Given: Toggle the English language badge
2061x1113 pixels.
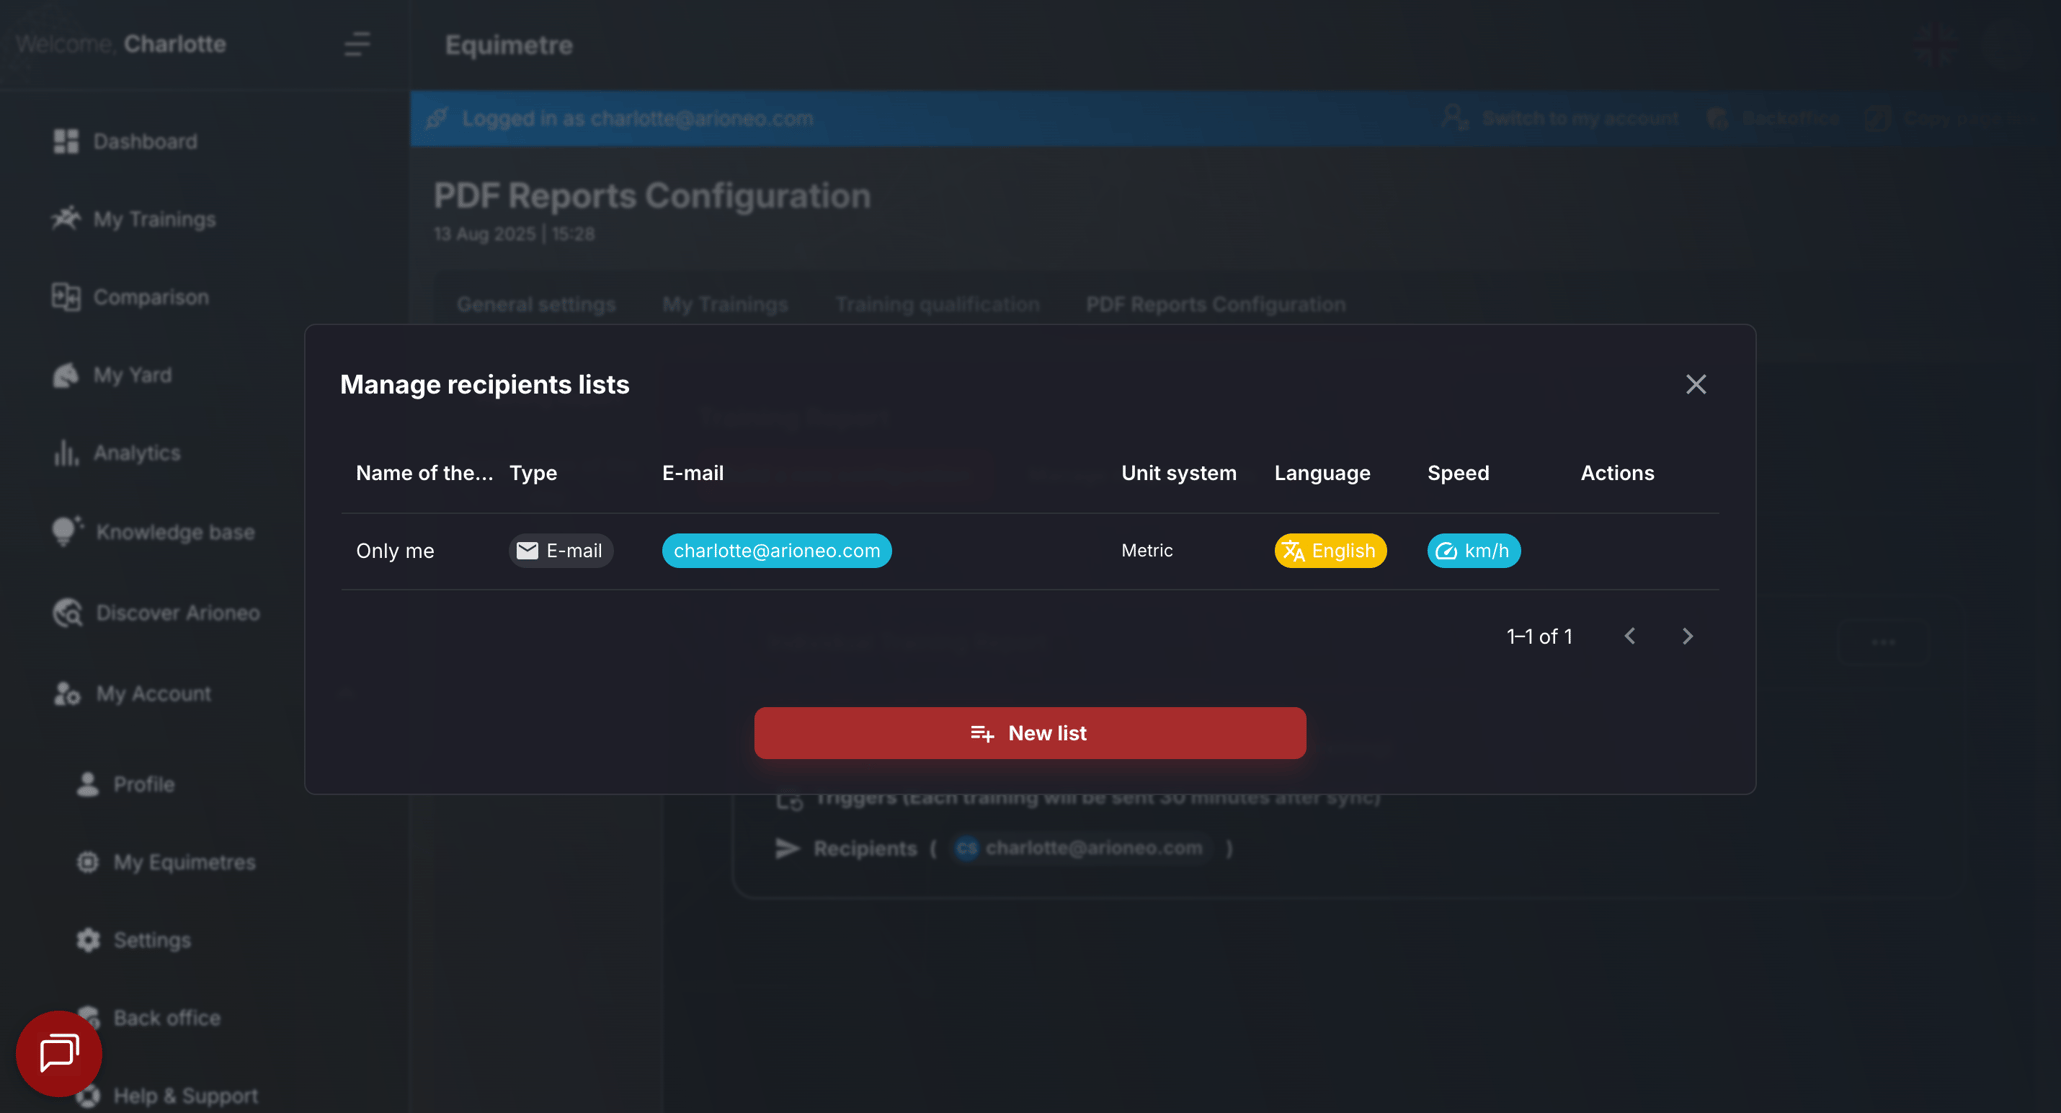Looking at the screenshot, I should tap(1330, 550).
